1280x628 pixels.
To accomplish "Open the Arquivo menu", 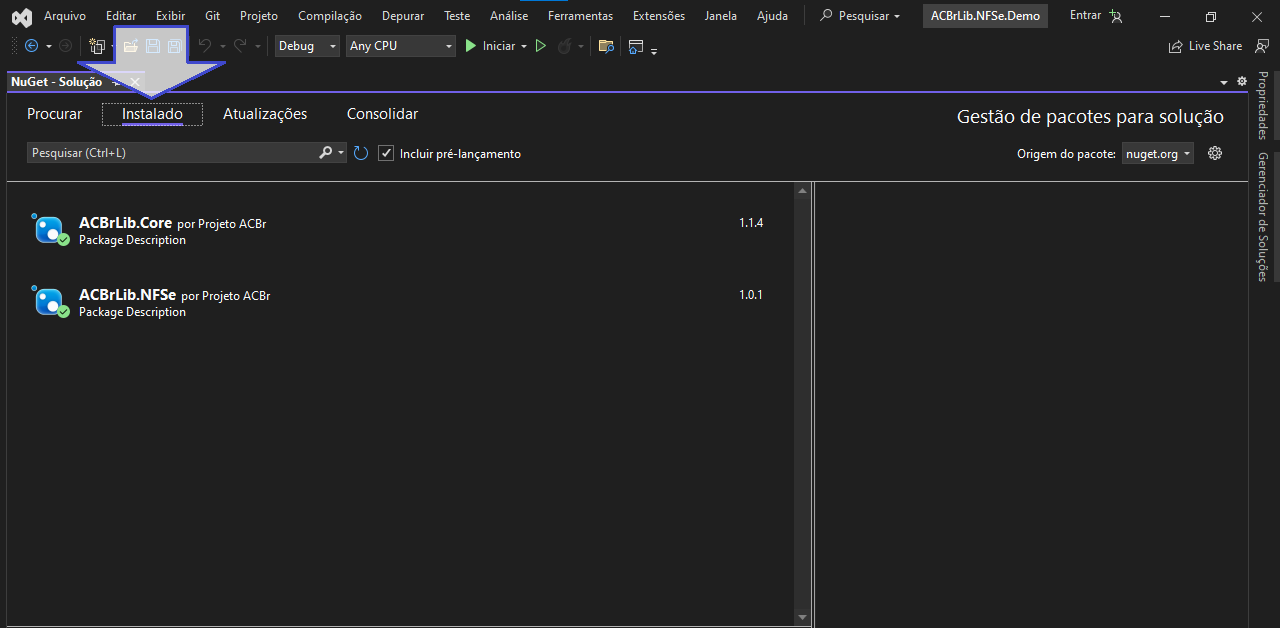I will coord(65,16).
